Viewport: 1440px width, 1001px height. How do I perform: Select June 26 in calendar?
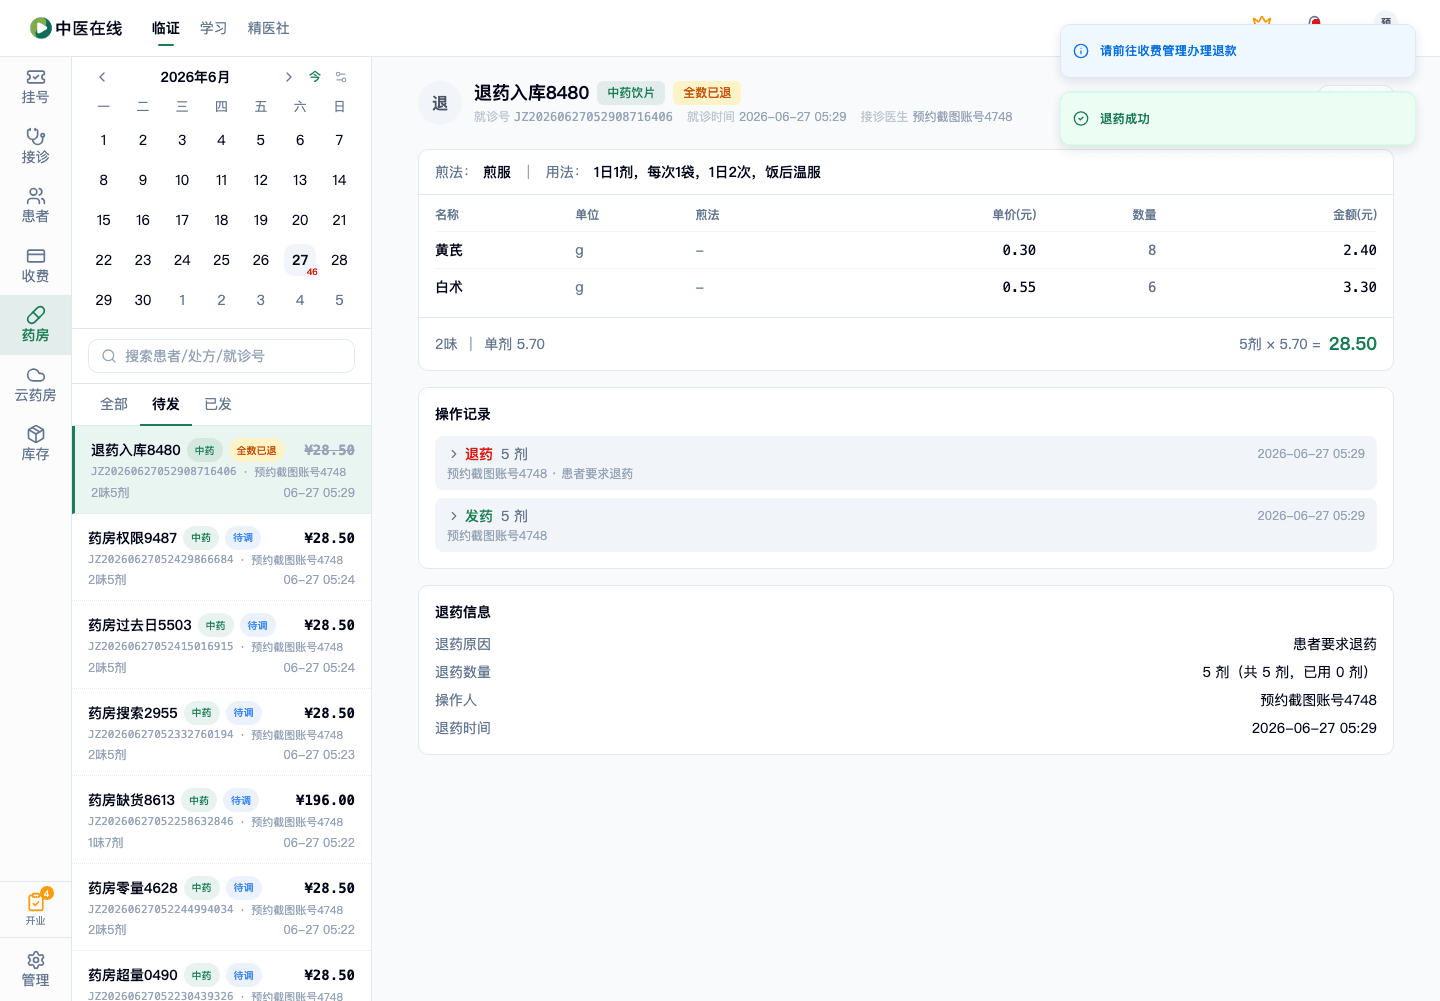point(261,260)
